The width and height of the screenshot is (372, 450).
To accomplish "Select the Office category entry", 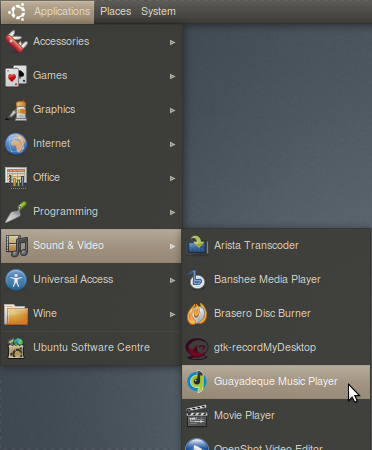I will [x=91, y=178].
